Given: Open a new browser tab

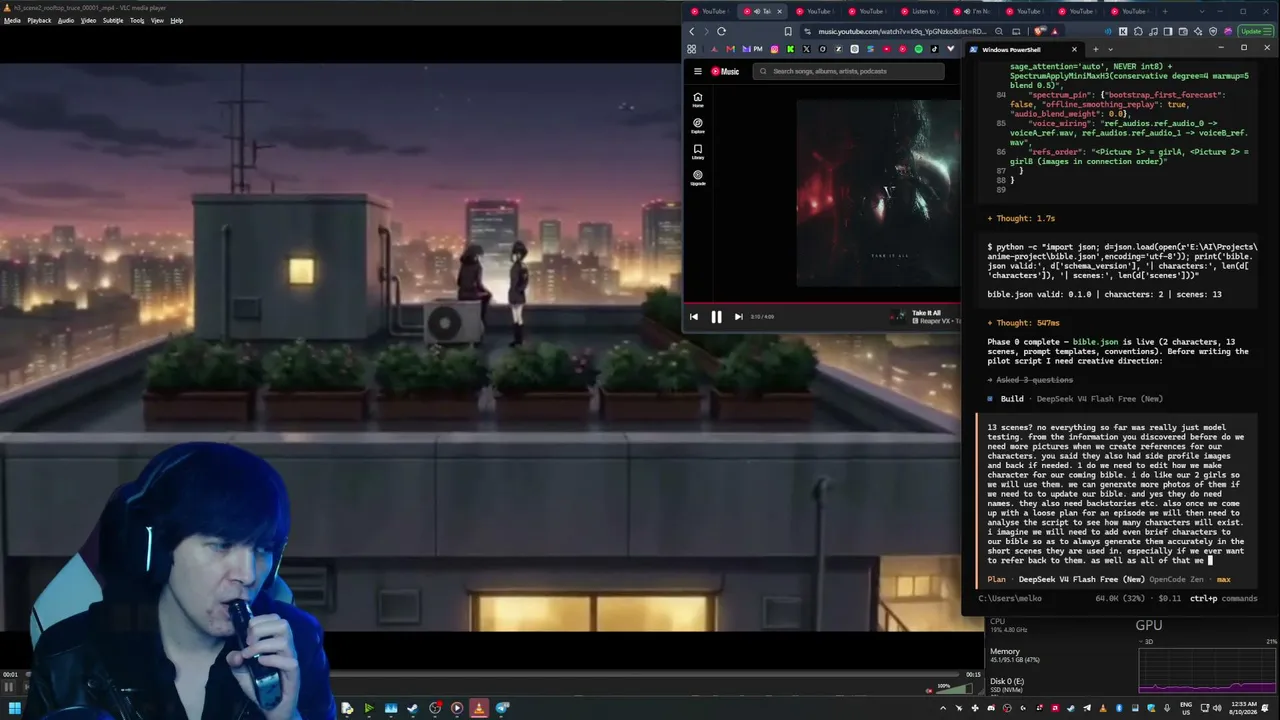Looking at the screenshot, I should point(1164,12).
